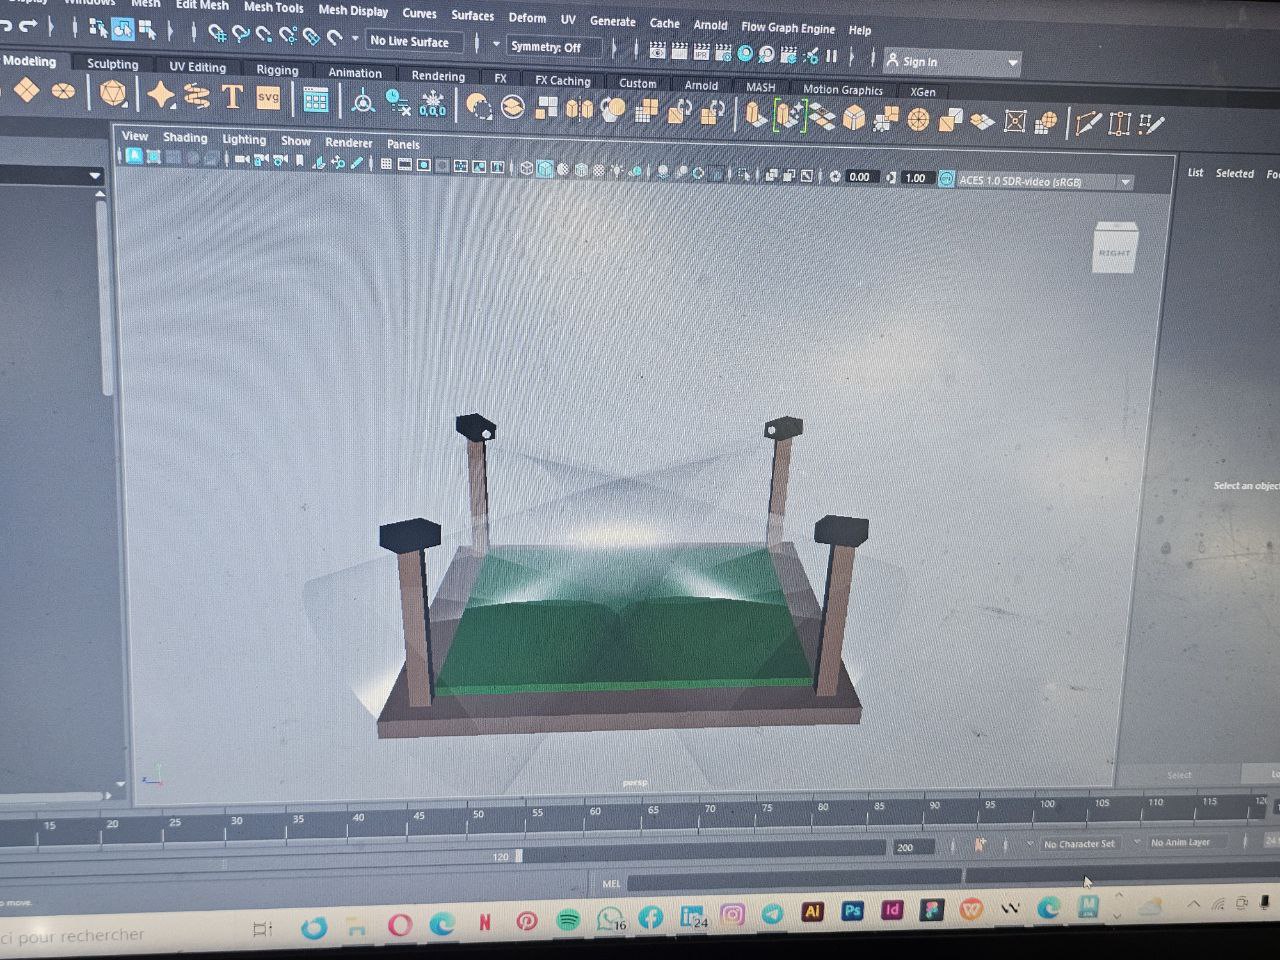
Task: Delete history using the shelf icon
Action: click(398, 102)
